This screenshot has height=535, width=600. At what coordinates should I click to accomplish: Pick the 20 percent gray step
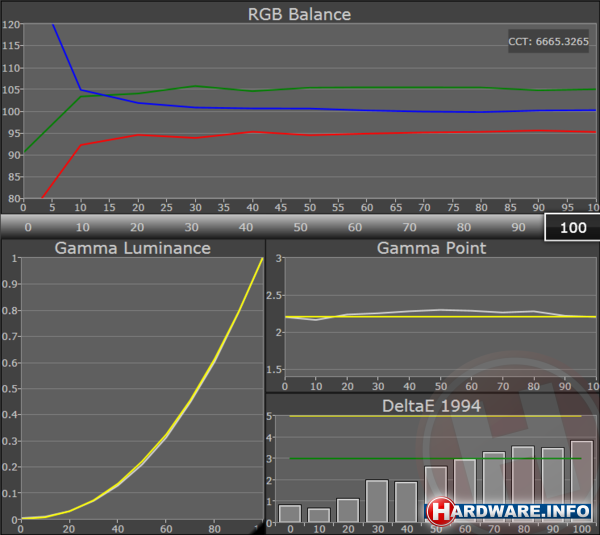tap(136, 227)
